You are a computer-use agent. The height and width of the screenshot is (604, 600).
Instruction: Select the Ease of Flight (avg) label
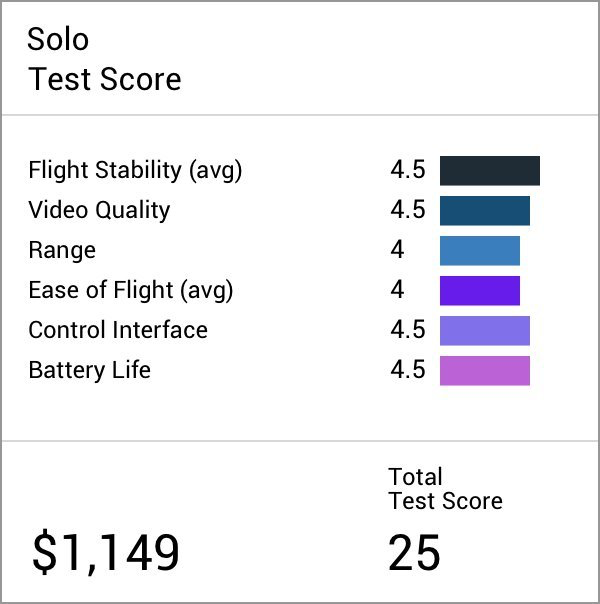point(131,290)
